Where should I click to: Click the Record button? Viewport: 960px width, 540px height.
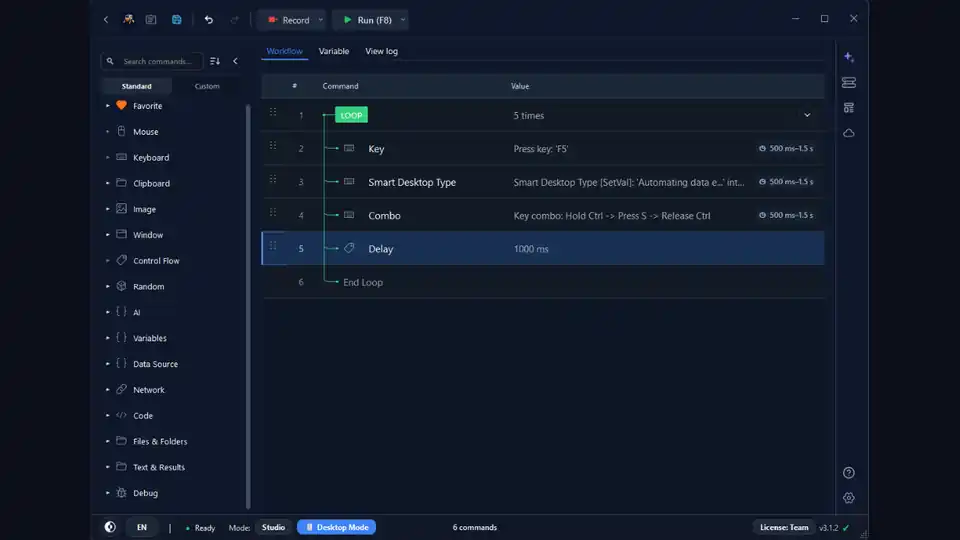pos(289,20)
